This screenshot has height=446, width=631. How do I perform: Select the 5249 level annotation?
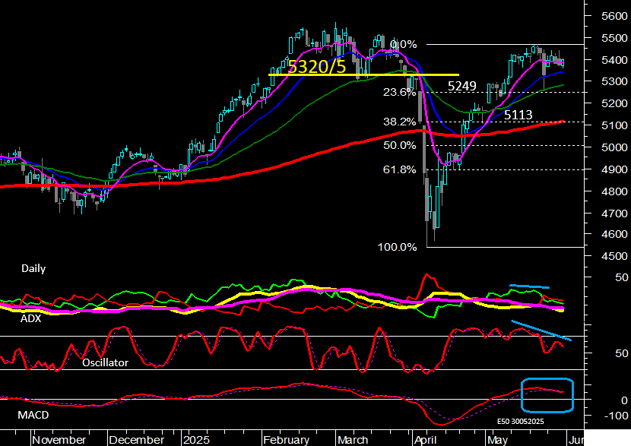click(x=462, y=86)
